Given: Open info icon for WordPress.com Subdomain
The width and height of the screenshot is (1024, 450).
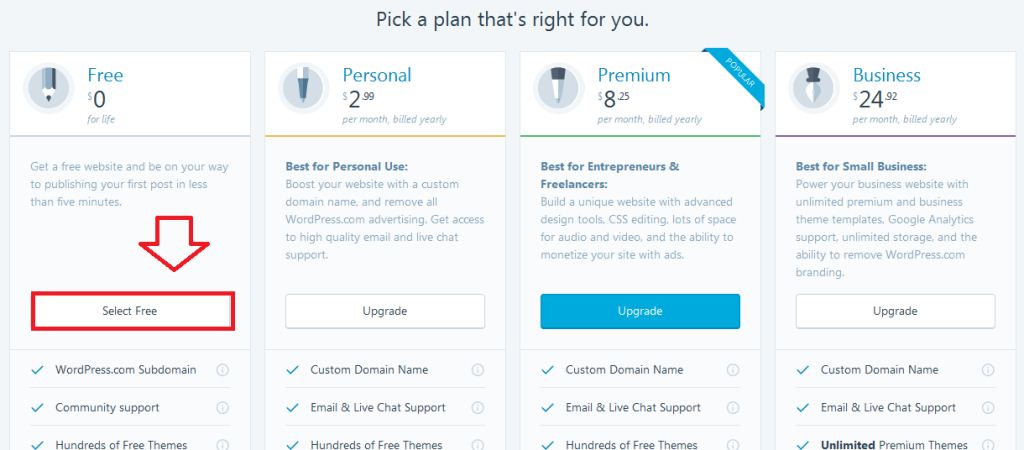Looking at the screenshot, I should (x=223, y=370).
